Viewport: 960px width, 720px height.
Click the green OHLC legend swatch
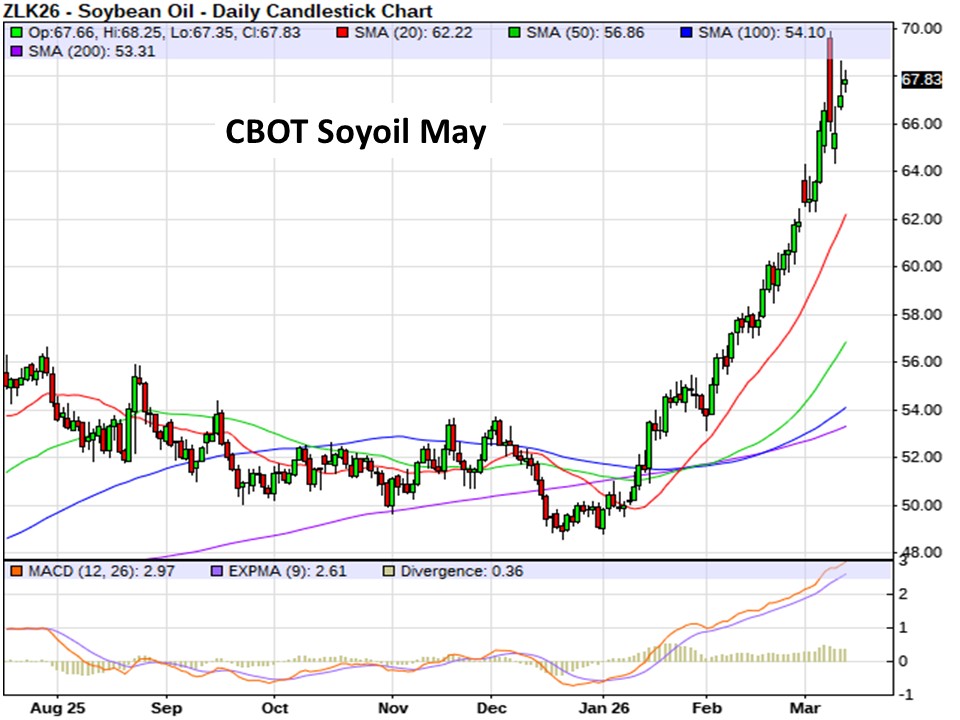[x=14, y=33]
